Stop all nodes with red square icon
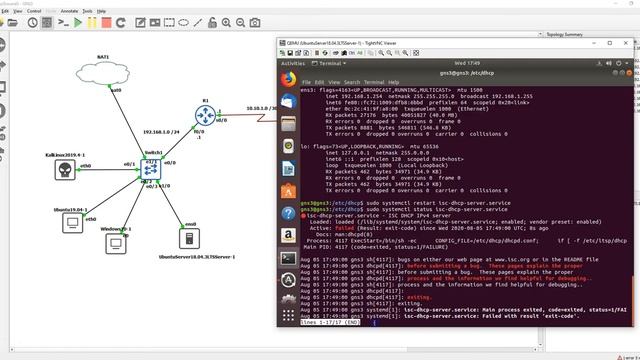This screenshot has height=360, width=640. (107, 22)
